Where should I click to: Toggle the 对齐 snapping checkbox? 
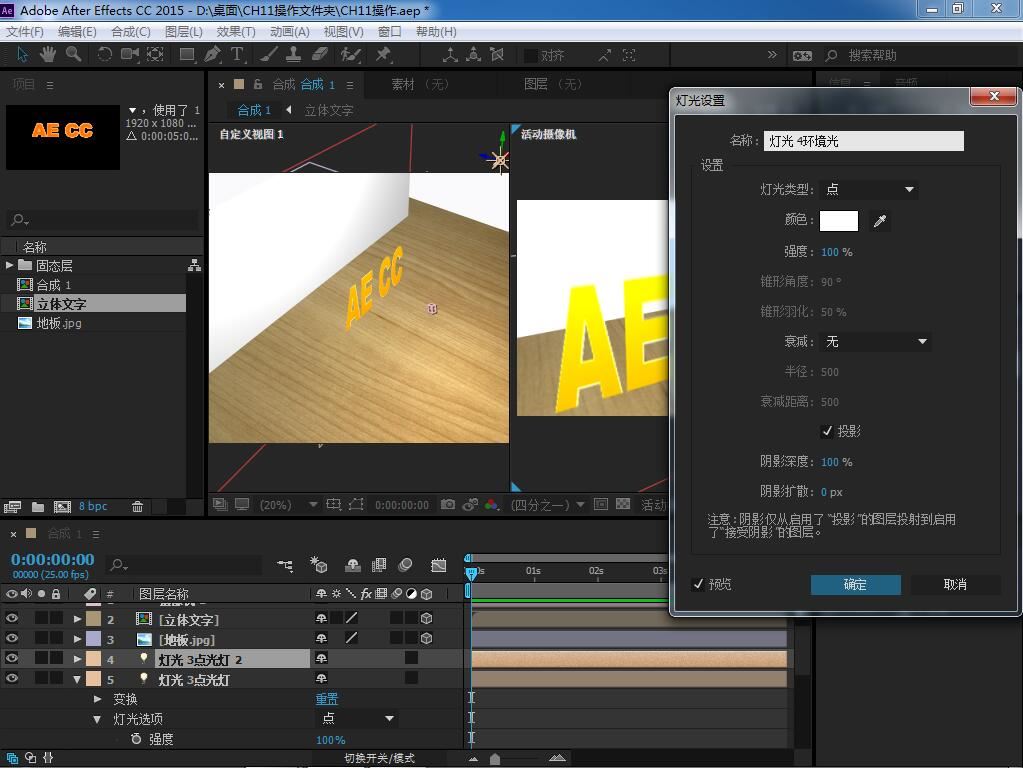coord(530,55)
